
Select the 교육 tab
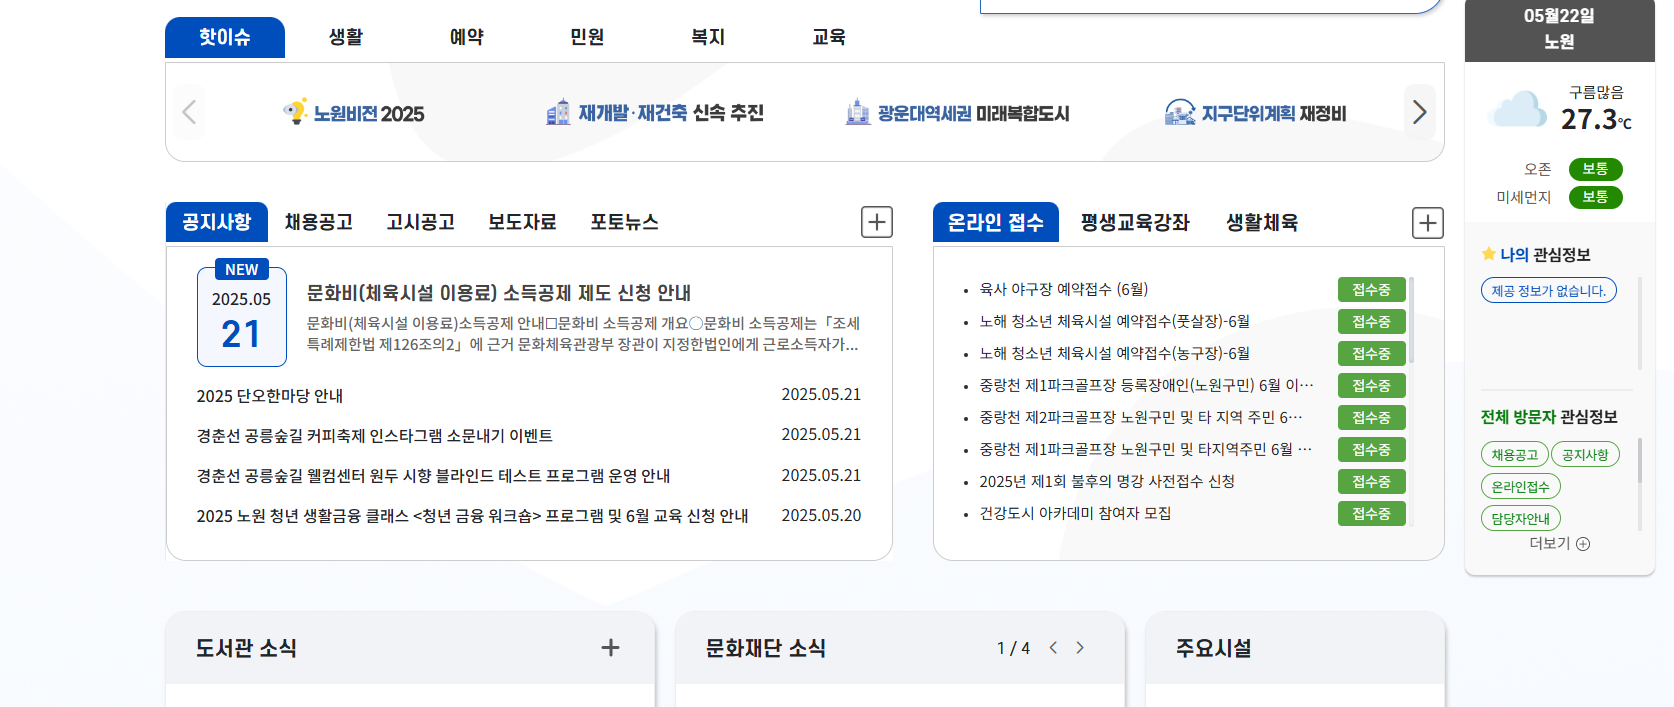tap(829, 37)
